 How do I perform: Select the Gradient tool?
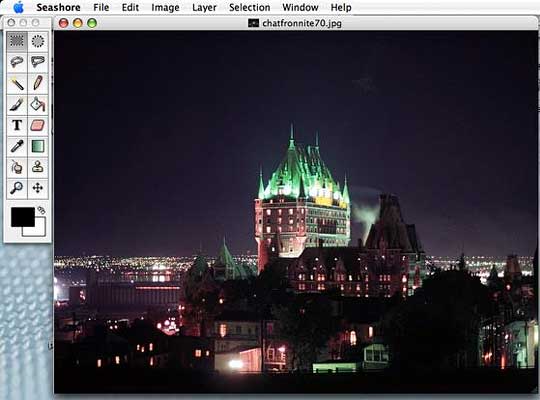38,146
